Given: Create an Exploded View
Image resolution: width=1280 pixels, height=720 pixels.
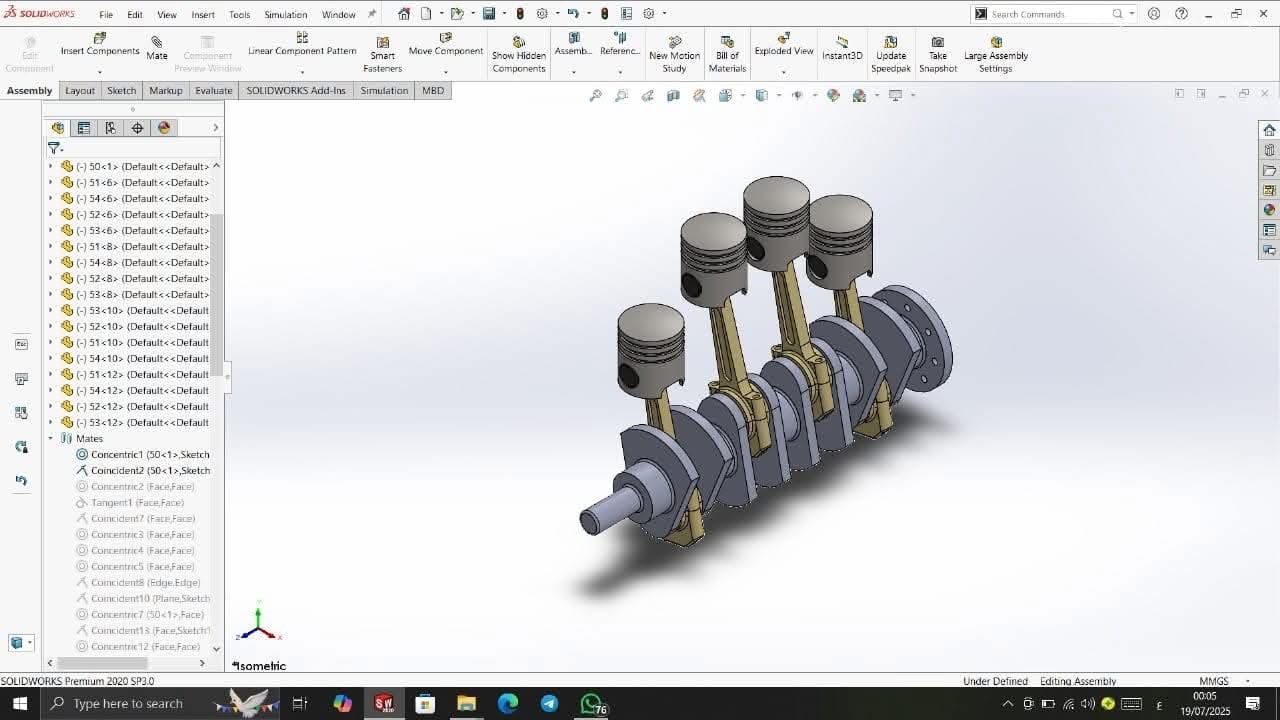Looking at the screenshot, I should click(x=784, y=45).
